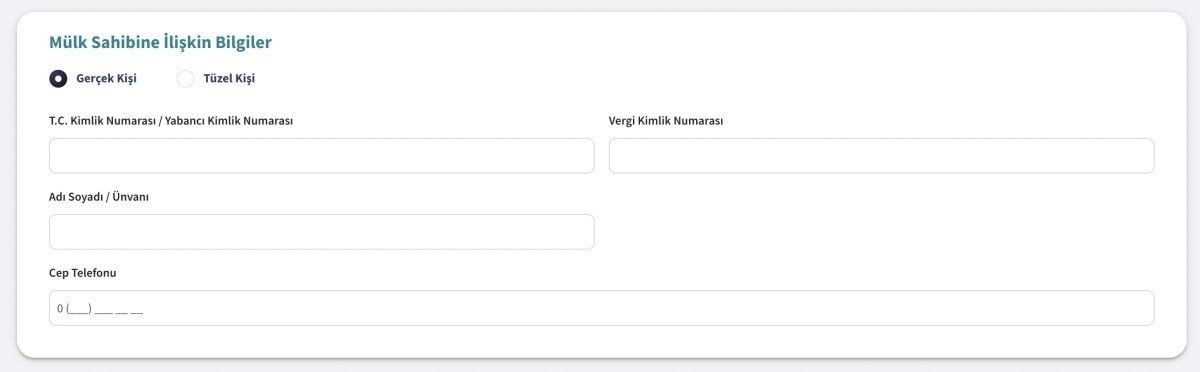Select the Gerçek Kişi radio button
This screenshot has width=1200, height=372.
(x=58, y=78)
